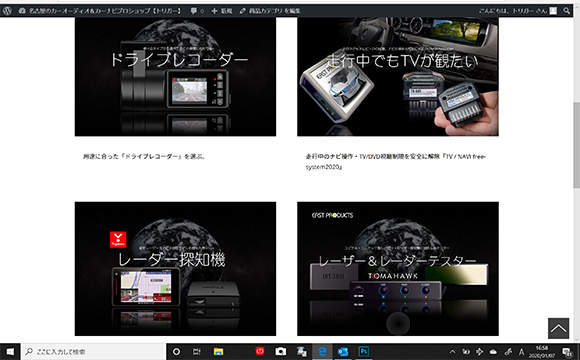
Task: Open the レーダー探知機 category image
Action: (175, 269)
